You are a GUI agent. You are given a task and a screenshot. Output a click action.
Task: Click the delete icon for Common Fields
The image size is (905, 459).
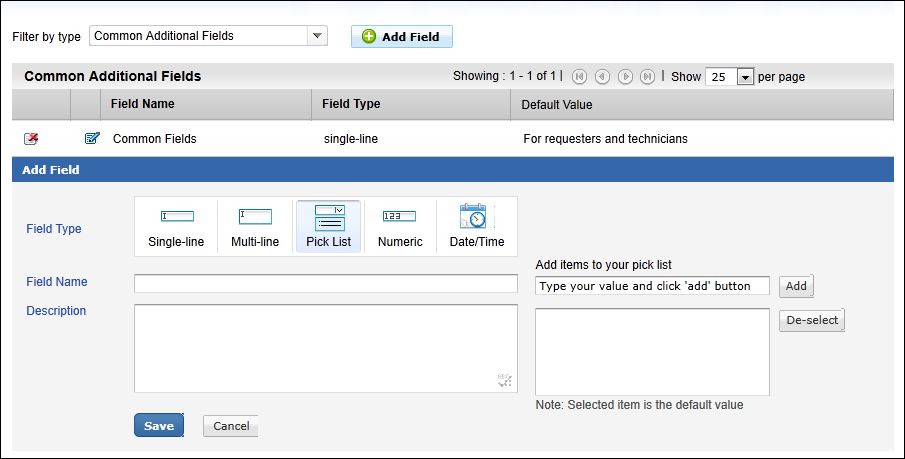[31, 138]
